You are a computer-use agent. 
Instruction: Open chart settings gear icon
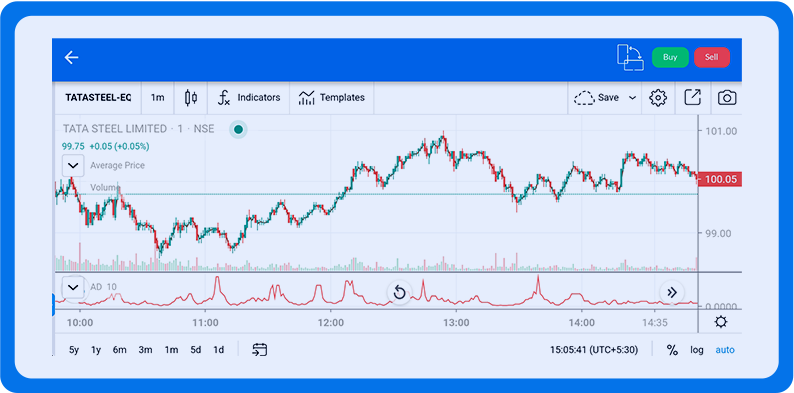(x=657, y=98)
